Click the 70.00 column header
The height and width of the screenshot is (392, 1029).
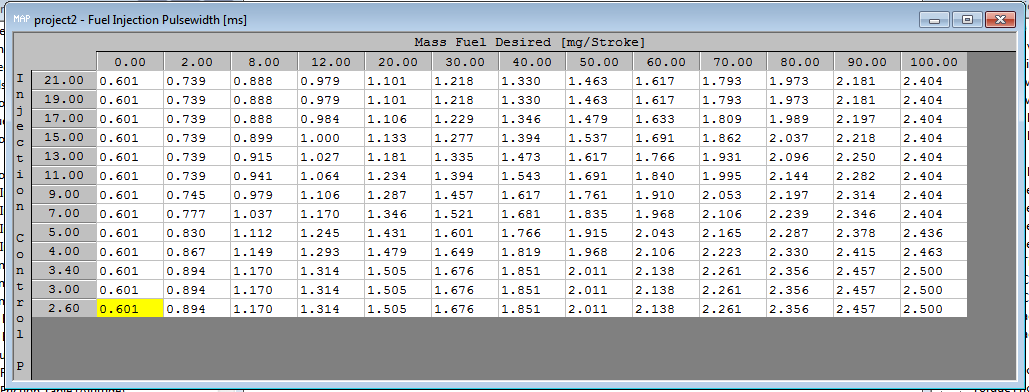(733, 62)
